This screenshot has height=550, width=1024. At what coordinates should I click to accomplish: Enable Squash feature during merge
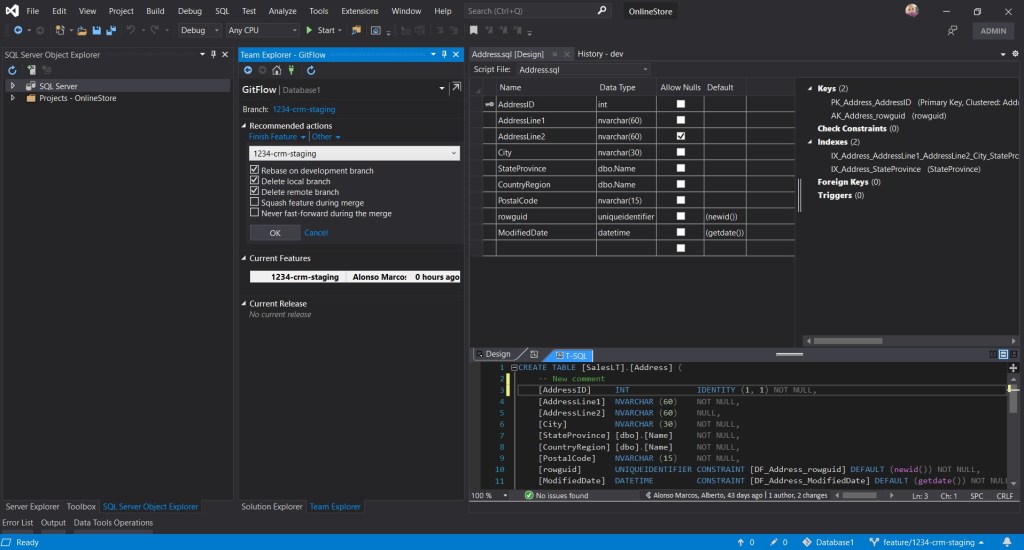coord(254,202)
